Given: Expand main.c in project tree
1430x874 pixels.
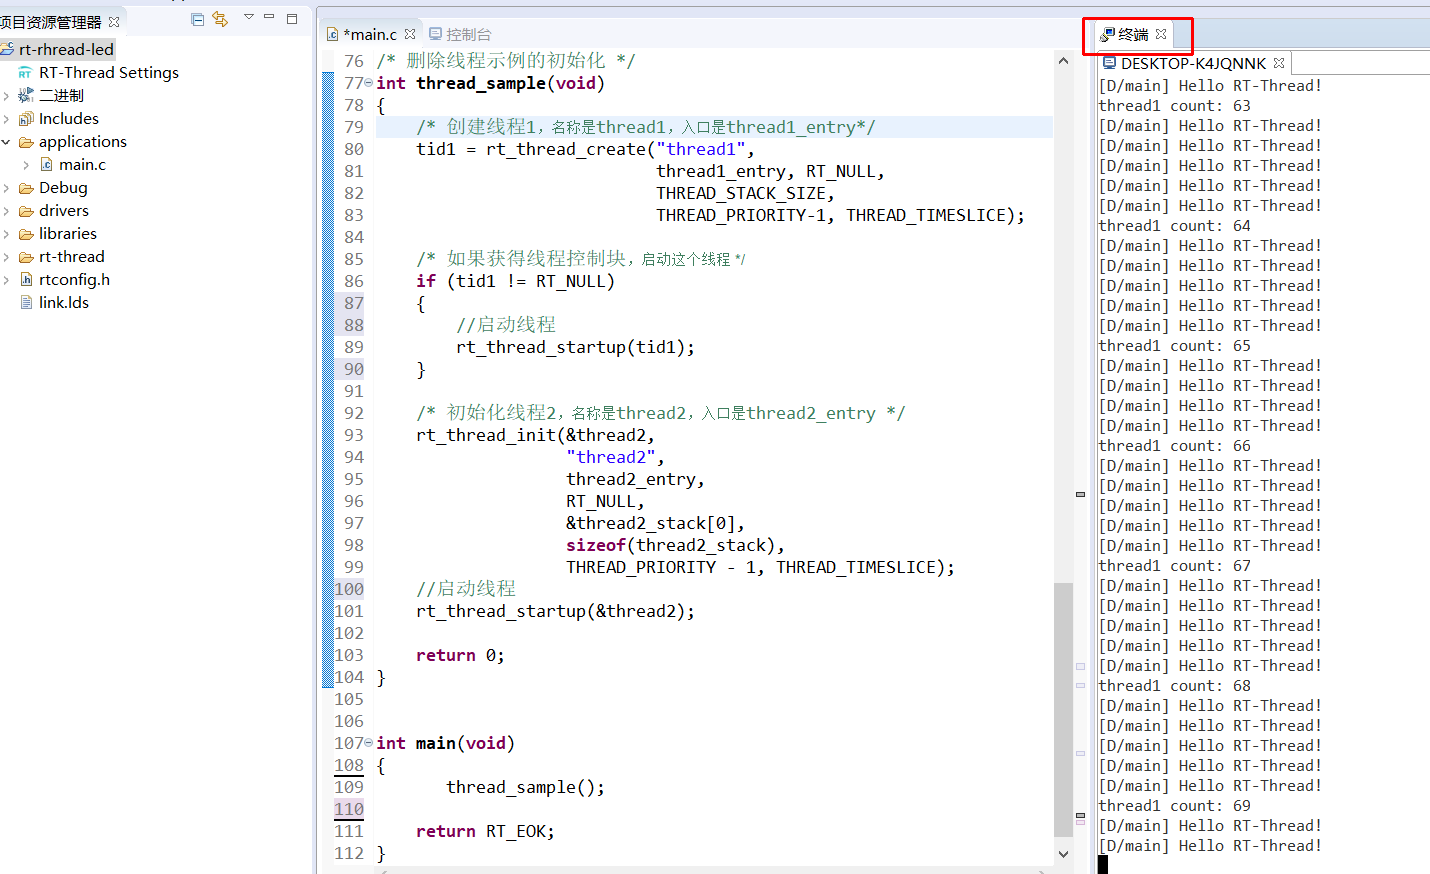Looking at the screenshot, I should pos(26,165).
